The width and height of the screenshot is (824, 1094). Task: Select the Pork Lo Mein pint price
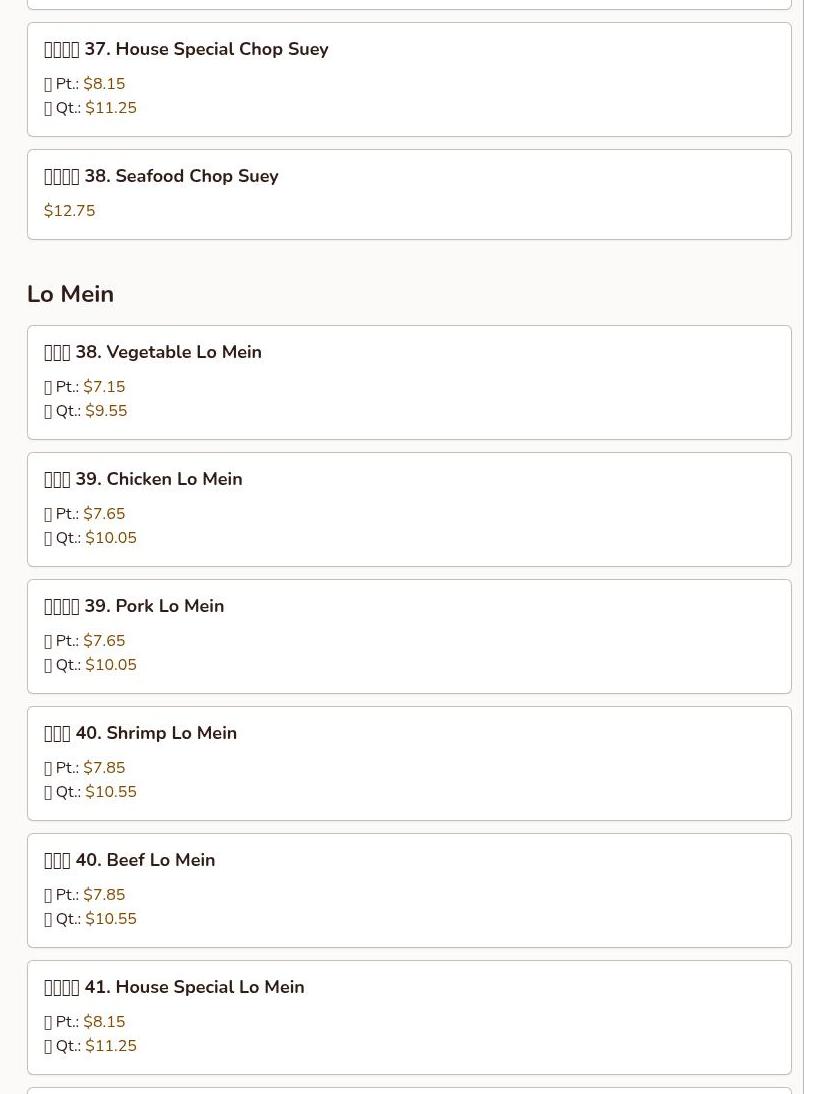104,640
